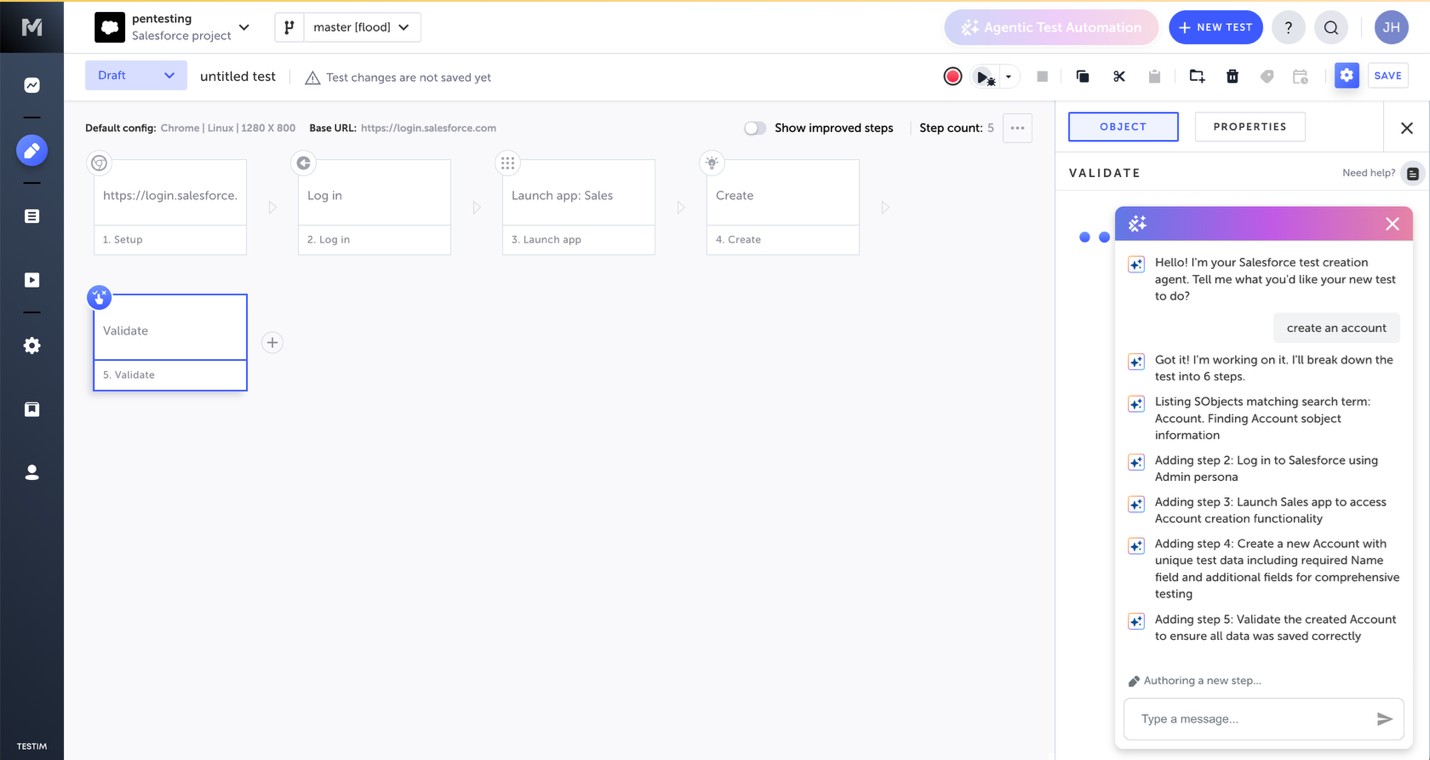Expand the Draft status dropdown
The height and width of the screenshot is (760, 1430).
pyautogui.click(x=136, y=76)
